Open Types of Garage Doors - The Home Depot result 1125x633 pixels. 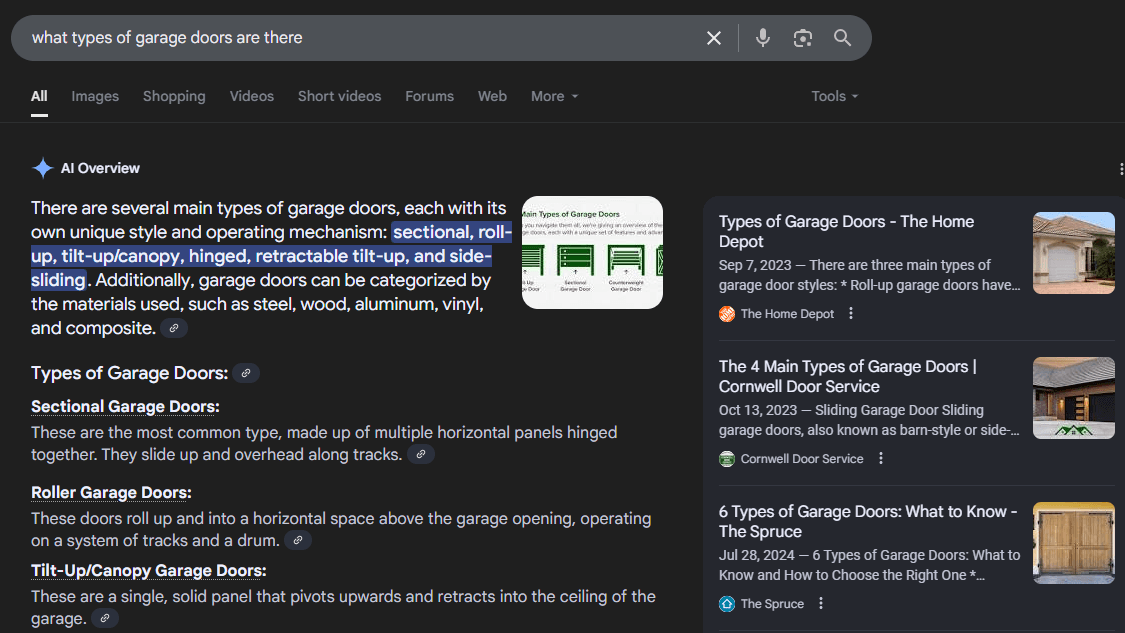(x=846, y=231)
